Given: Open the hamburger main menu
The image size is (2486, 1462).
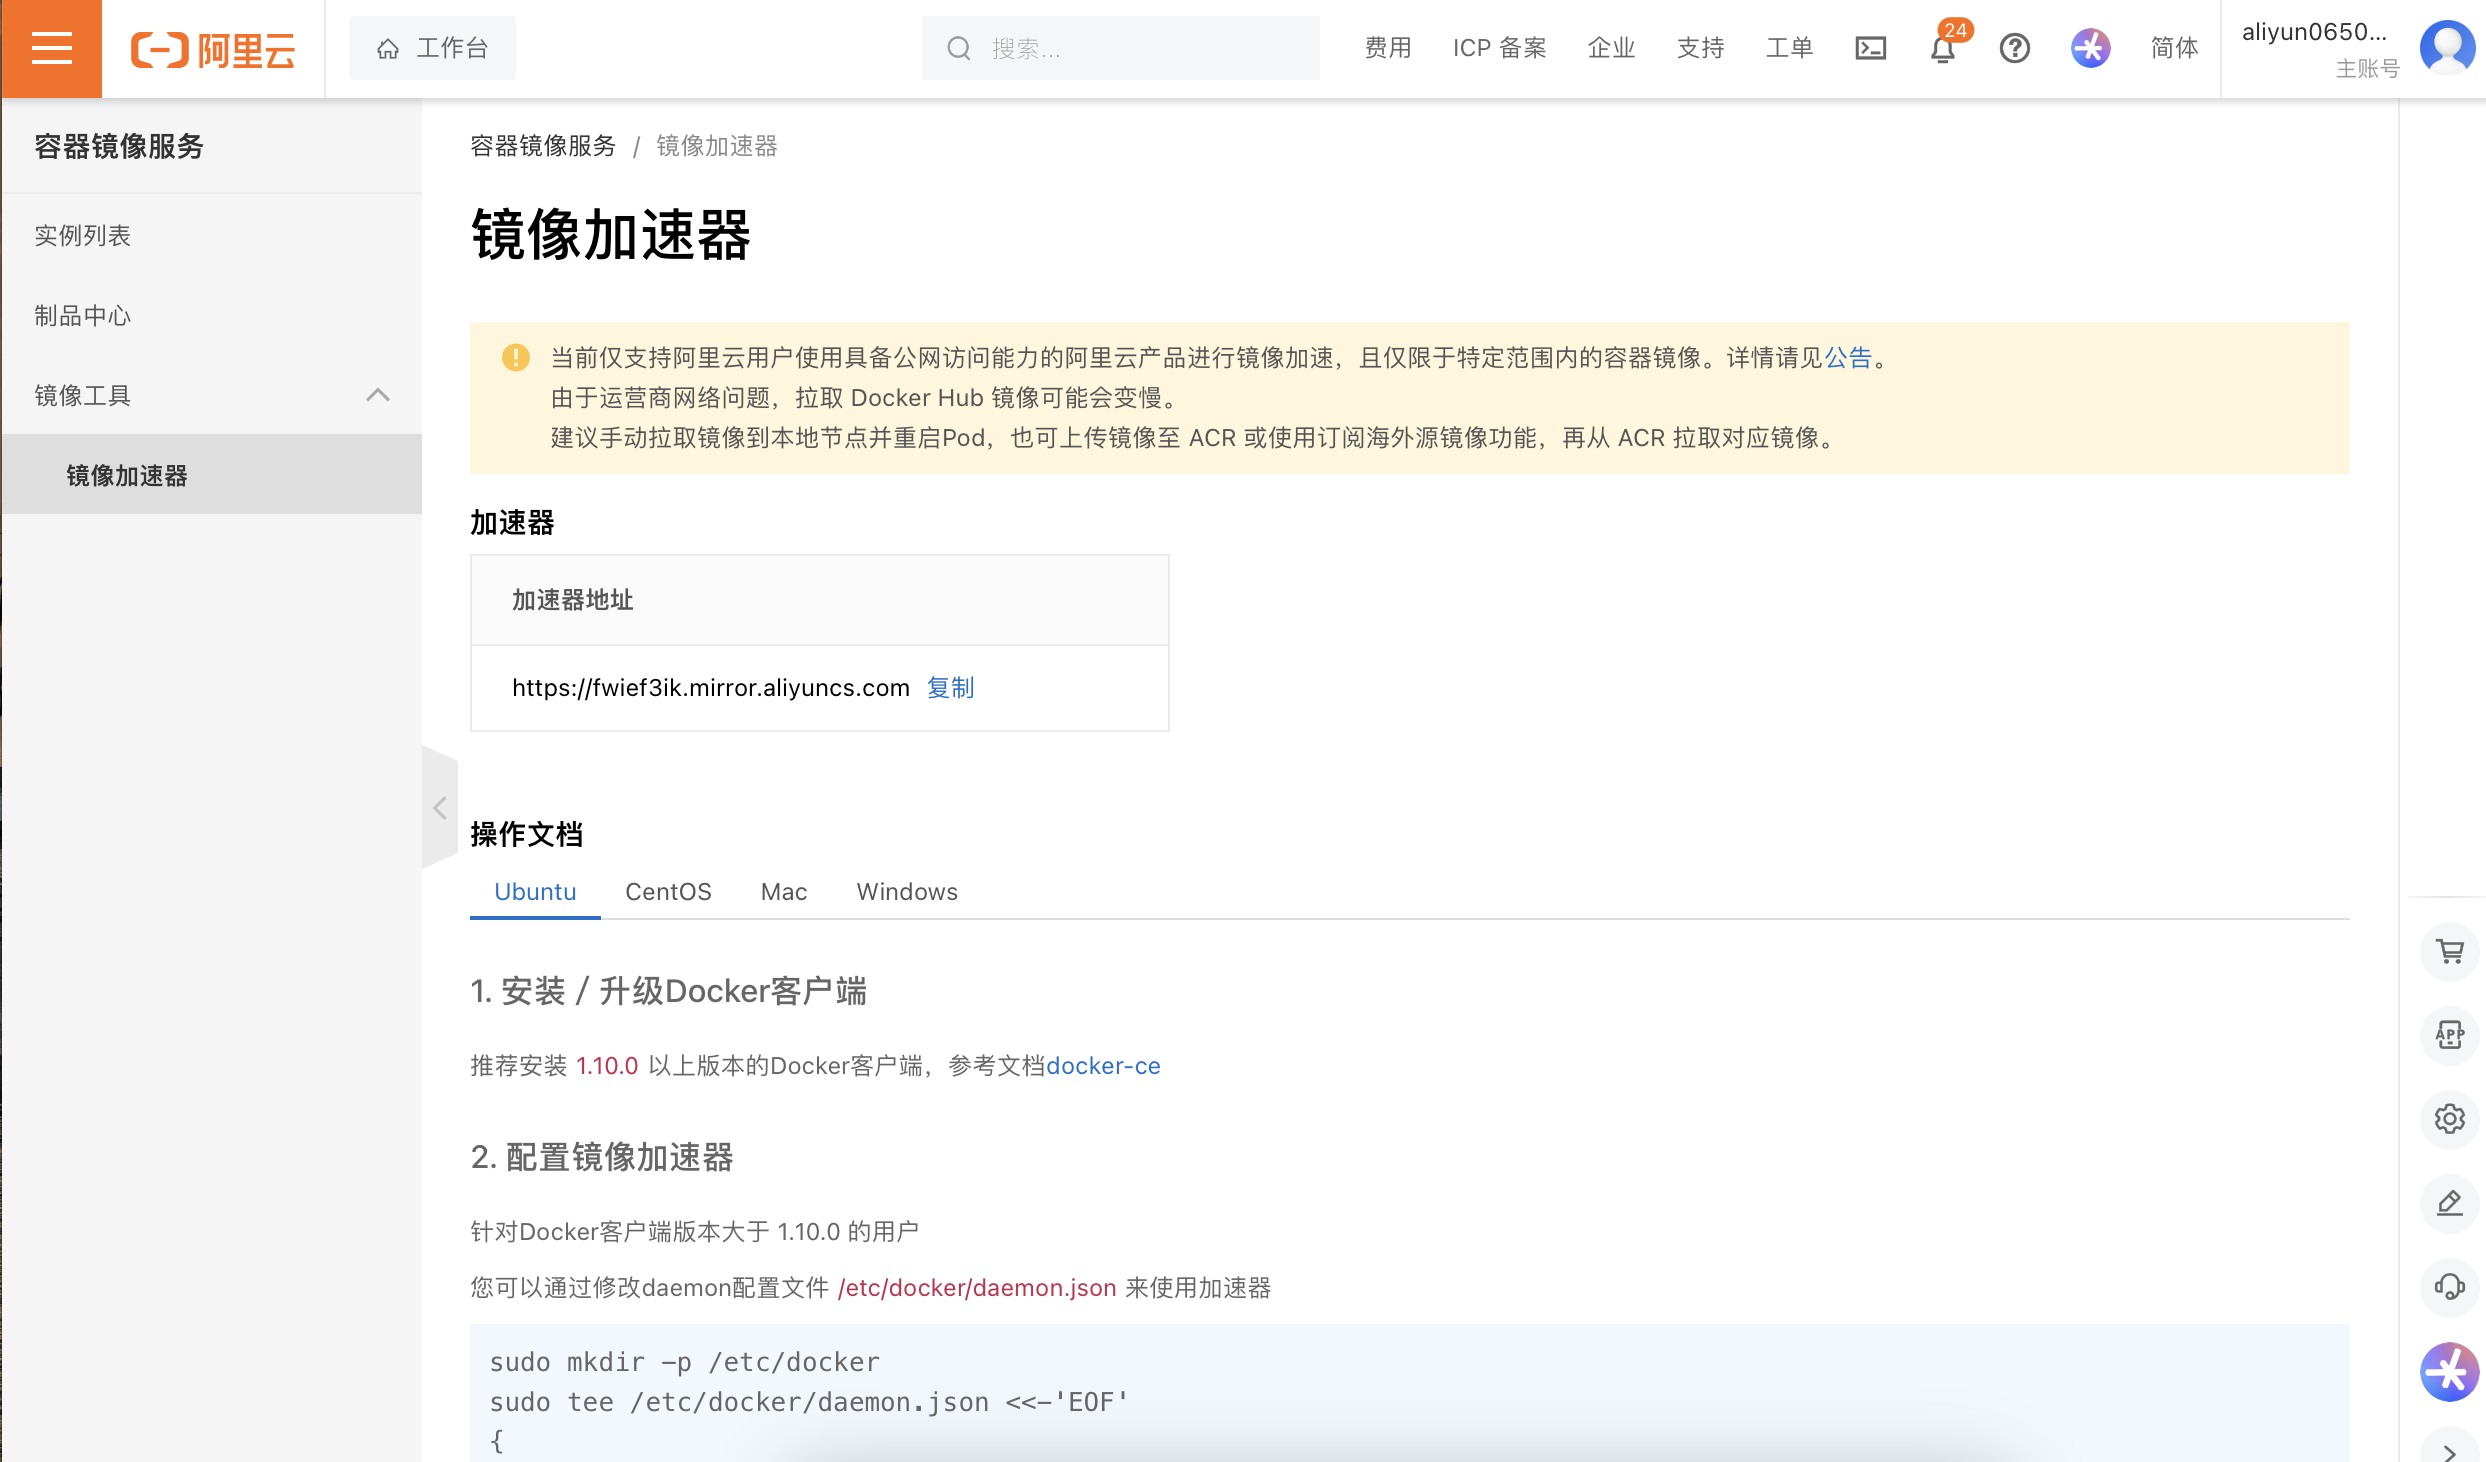Looking at the screenshot, I should pos(51,48).
